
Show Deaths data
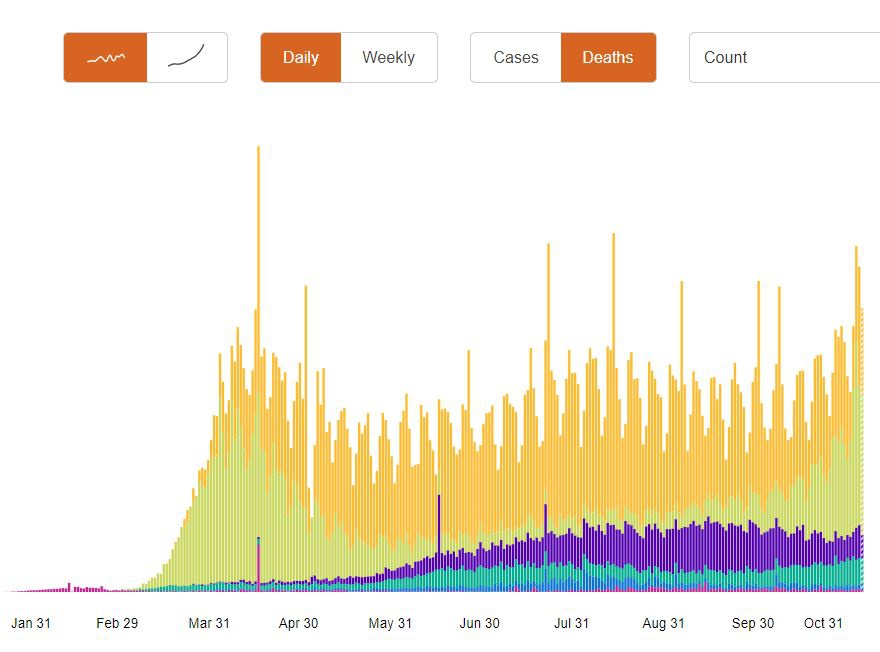pyautogui.click(x=607, y=58)
